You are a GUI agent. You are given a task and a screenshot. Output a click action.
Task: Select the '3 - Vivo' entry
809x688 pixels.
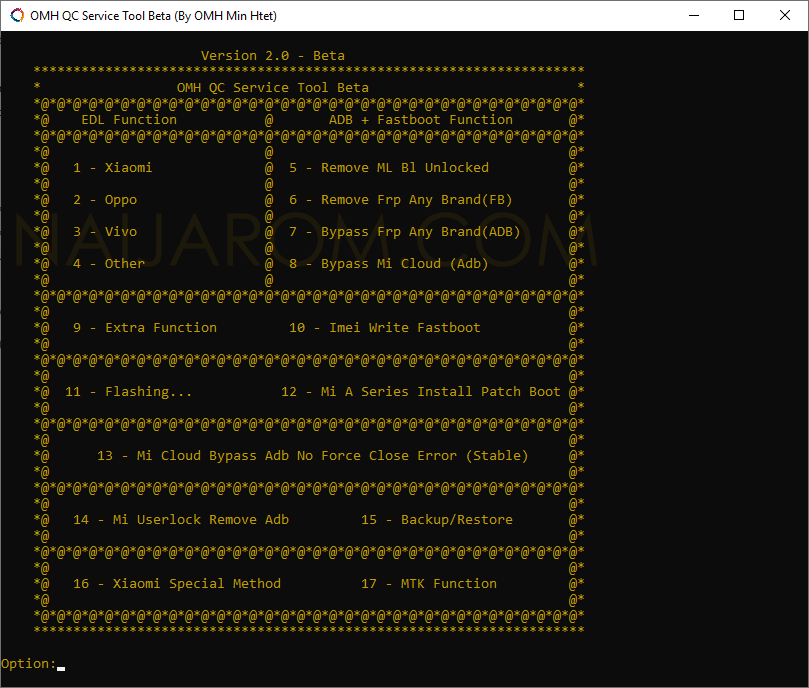click(x=105, y=232)
